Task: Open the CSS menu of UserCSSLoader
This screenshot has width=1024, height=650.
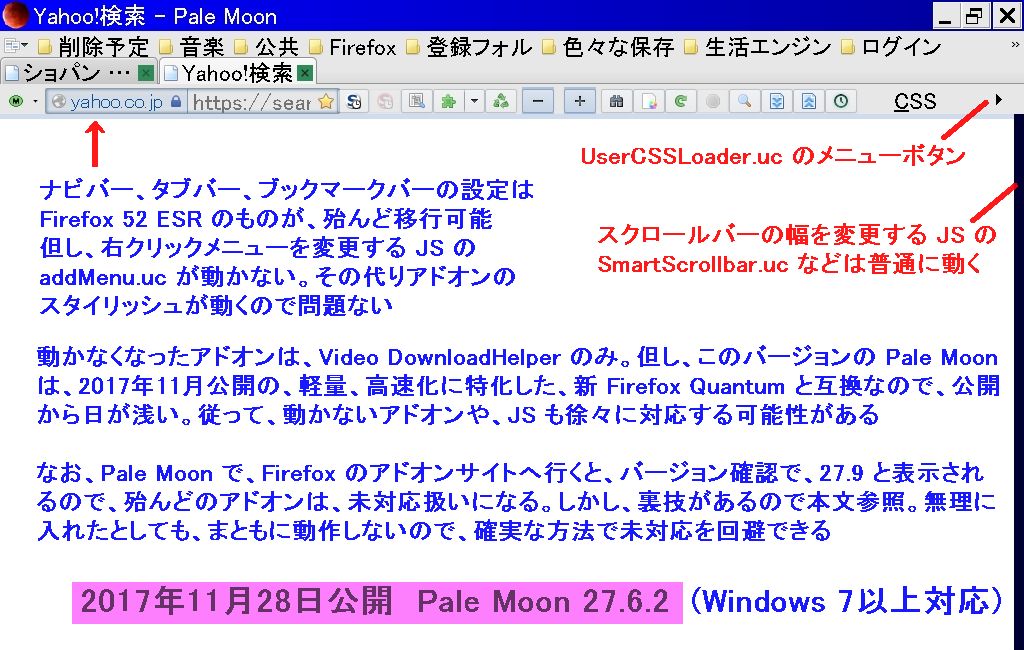Action: (x=915, y=101)
